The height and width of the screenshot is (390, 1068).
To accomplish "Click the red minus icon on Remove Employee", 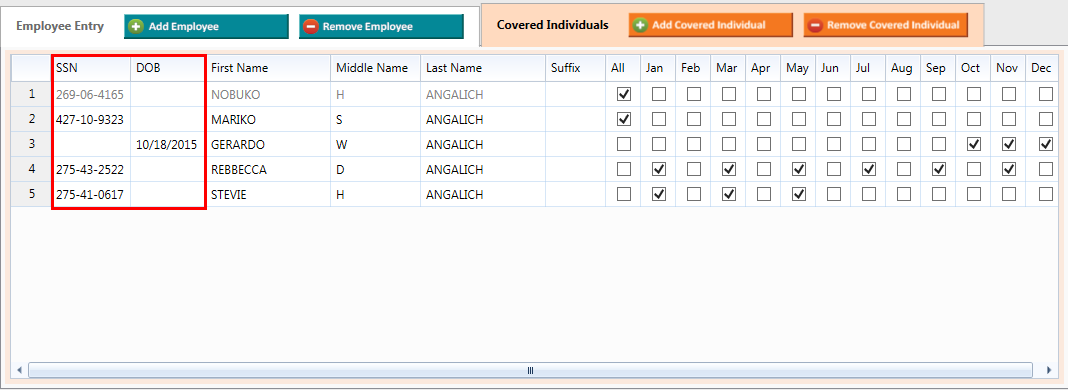I will coord(311,27).
